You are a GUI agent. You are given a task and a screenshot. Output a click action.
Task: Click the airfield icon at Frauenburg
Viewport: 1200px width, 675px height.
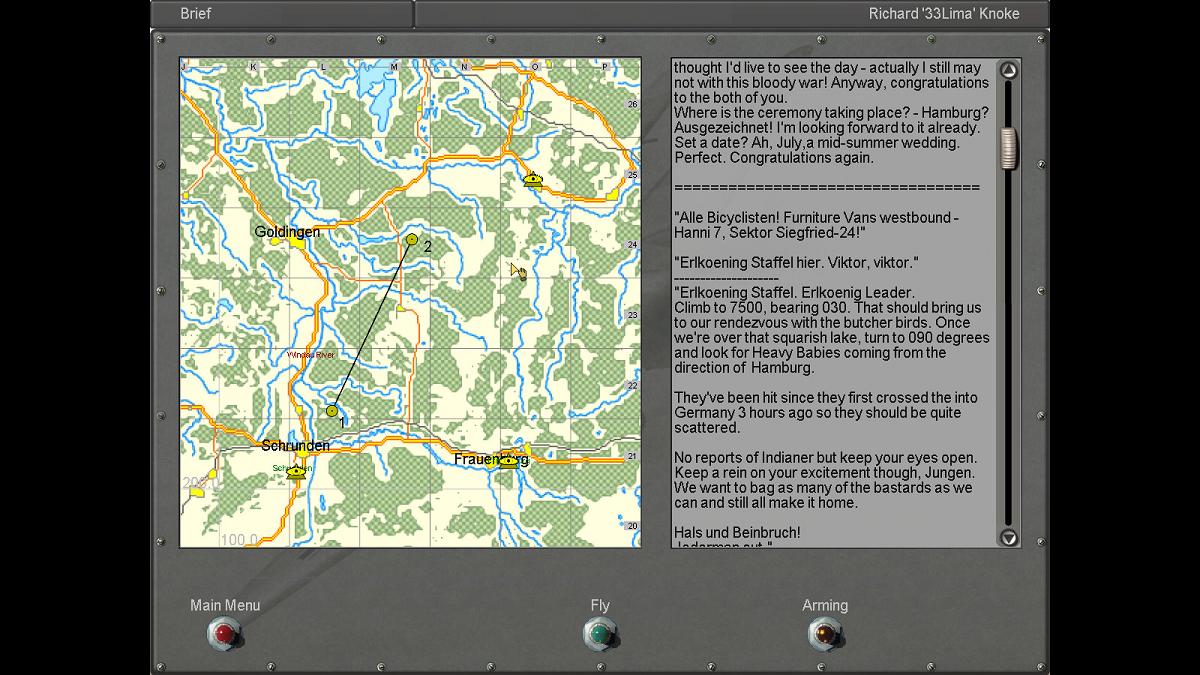coord(508,460)
